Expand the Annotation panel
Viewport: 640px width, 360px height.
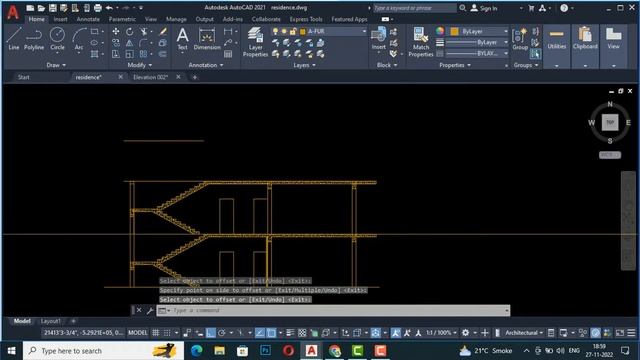[206, 65]
